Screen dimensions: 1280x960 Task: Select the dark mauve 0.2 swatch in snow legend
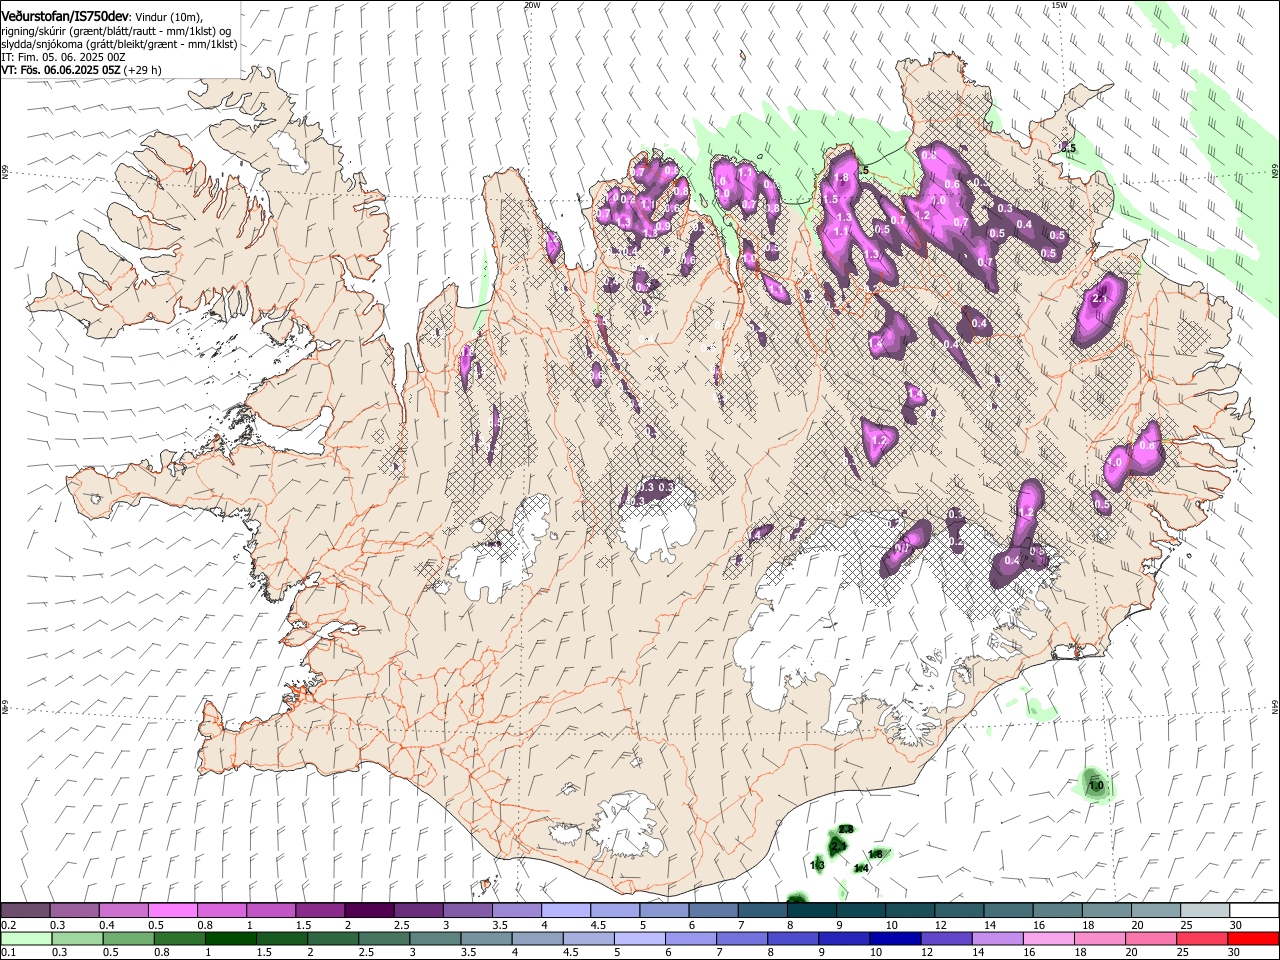coord(25,911)
